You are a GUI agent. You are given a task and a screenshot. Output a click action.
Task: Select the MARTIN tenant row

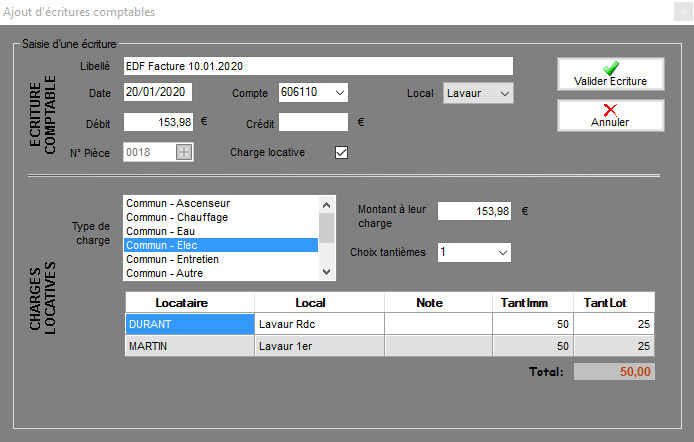[189, 346]
